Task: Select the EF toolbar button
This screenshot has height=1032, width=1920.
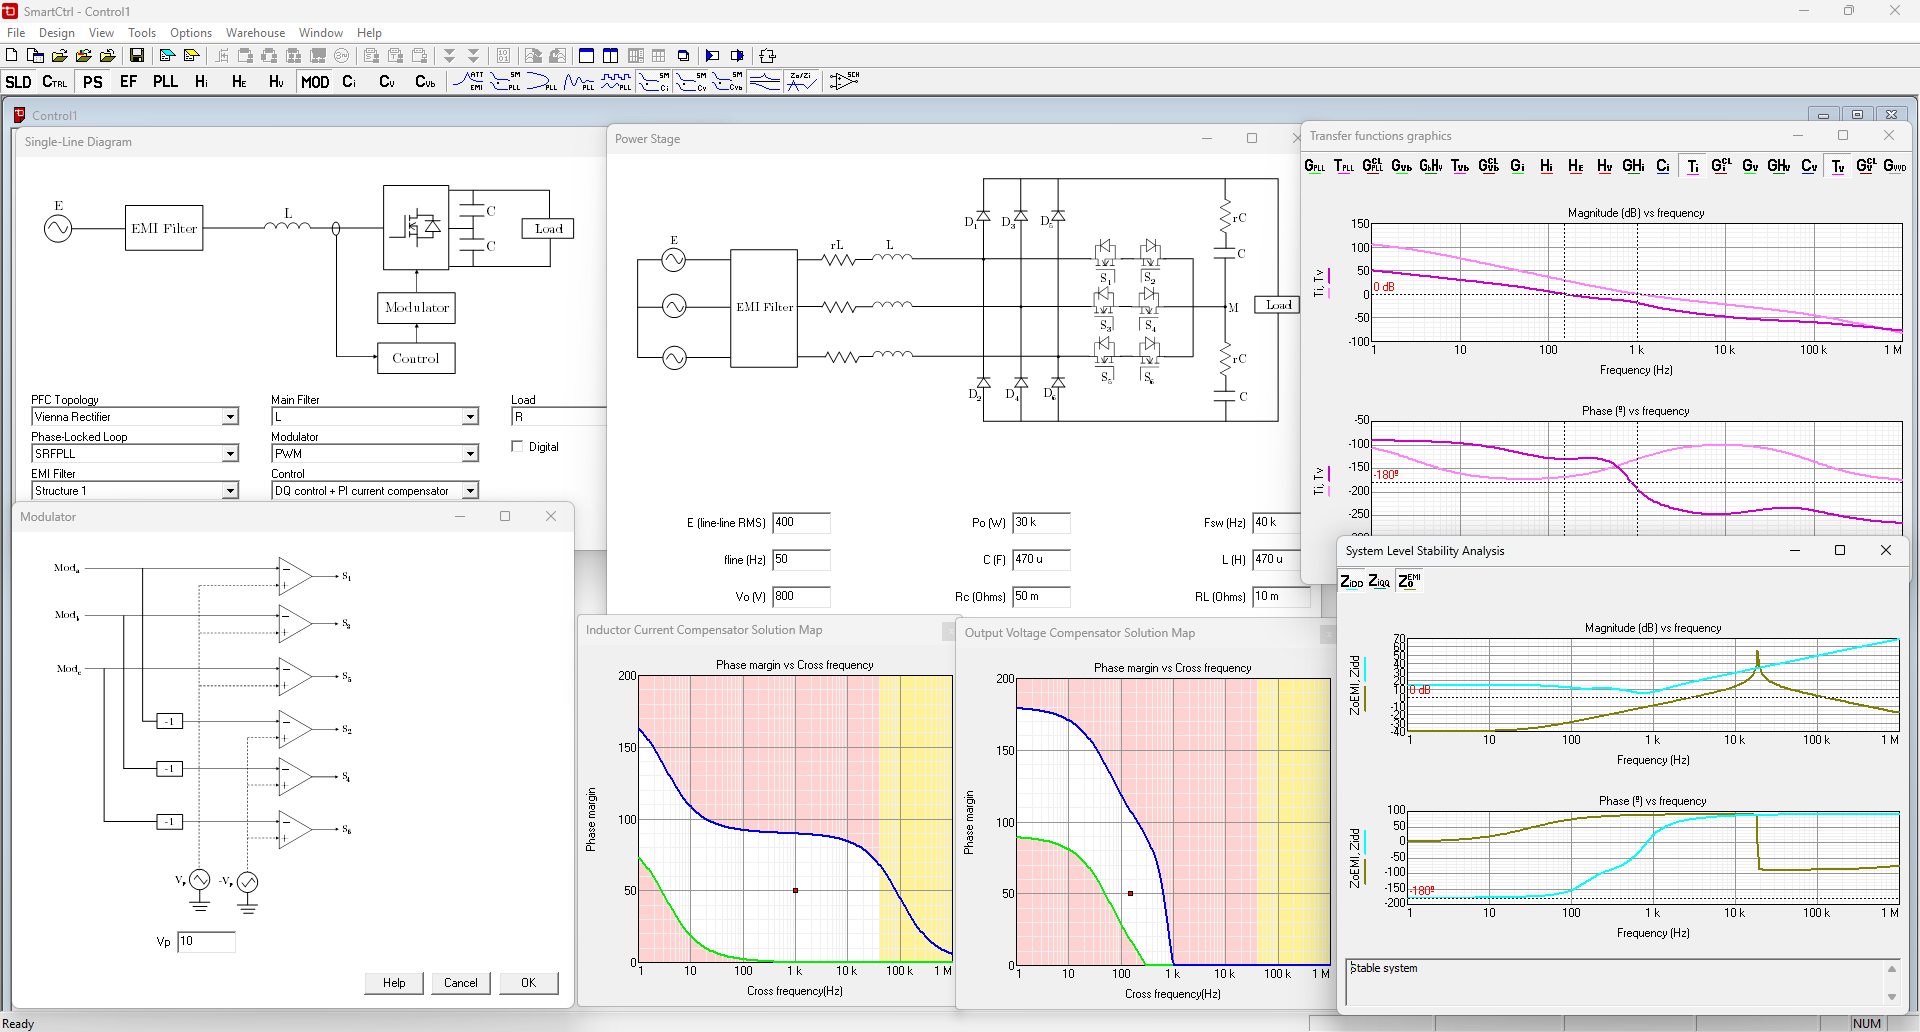Action: point(128,82)
